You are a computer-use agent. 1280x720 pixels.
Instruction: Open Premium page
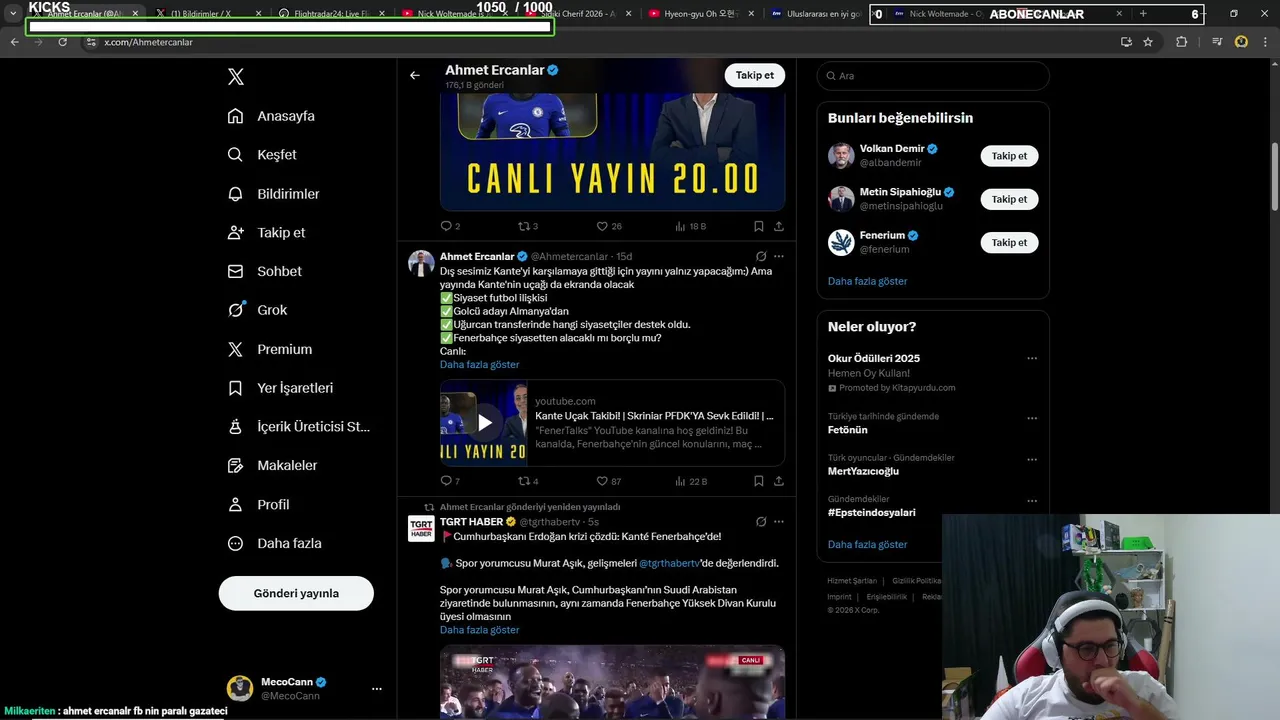[269, 349]
